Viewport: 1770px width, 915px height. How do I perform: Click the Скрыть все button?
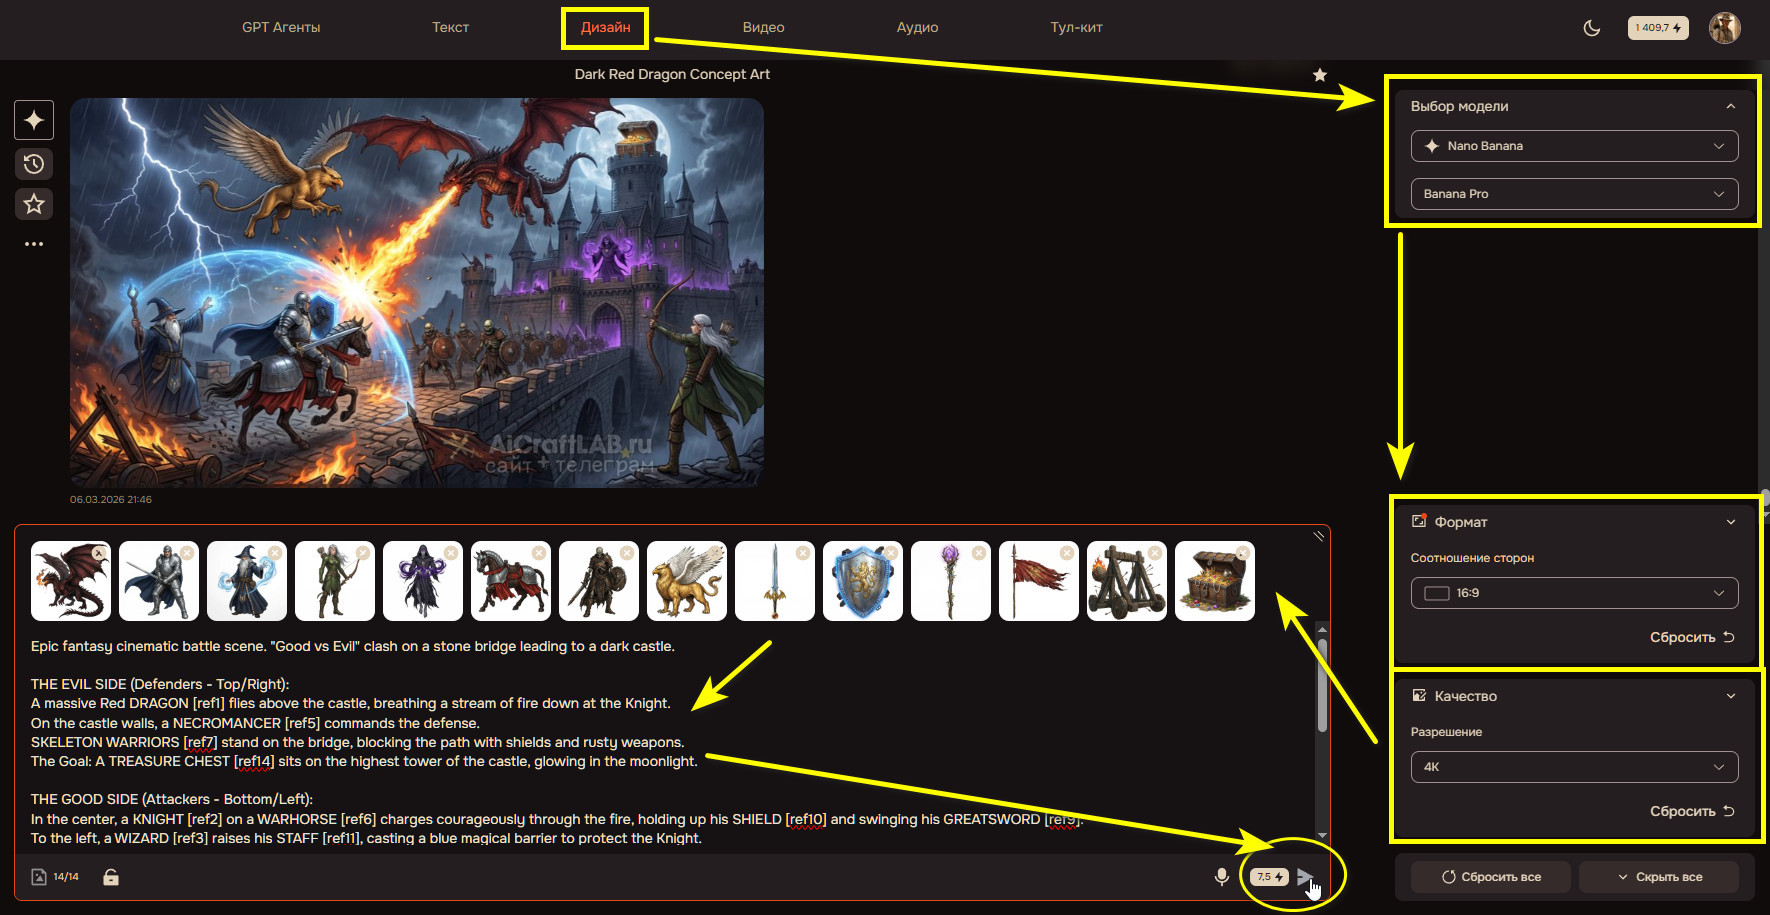pos(1659,877)
